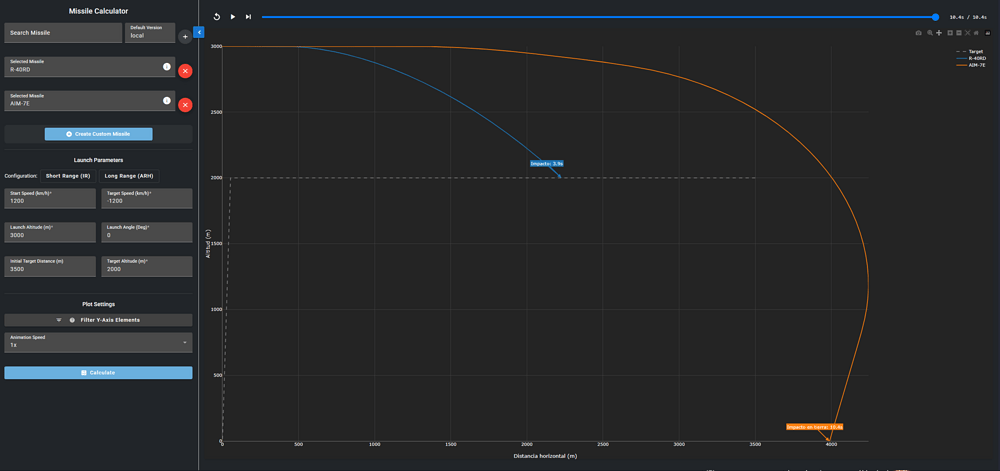Select the plot zoom tool

929,33
